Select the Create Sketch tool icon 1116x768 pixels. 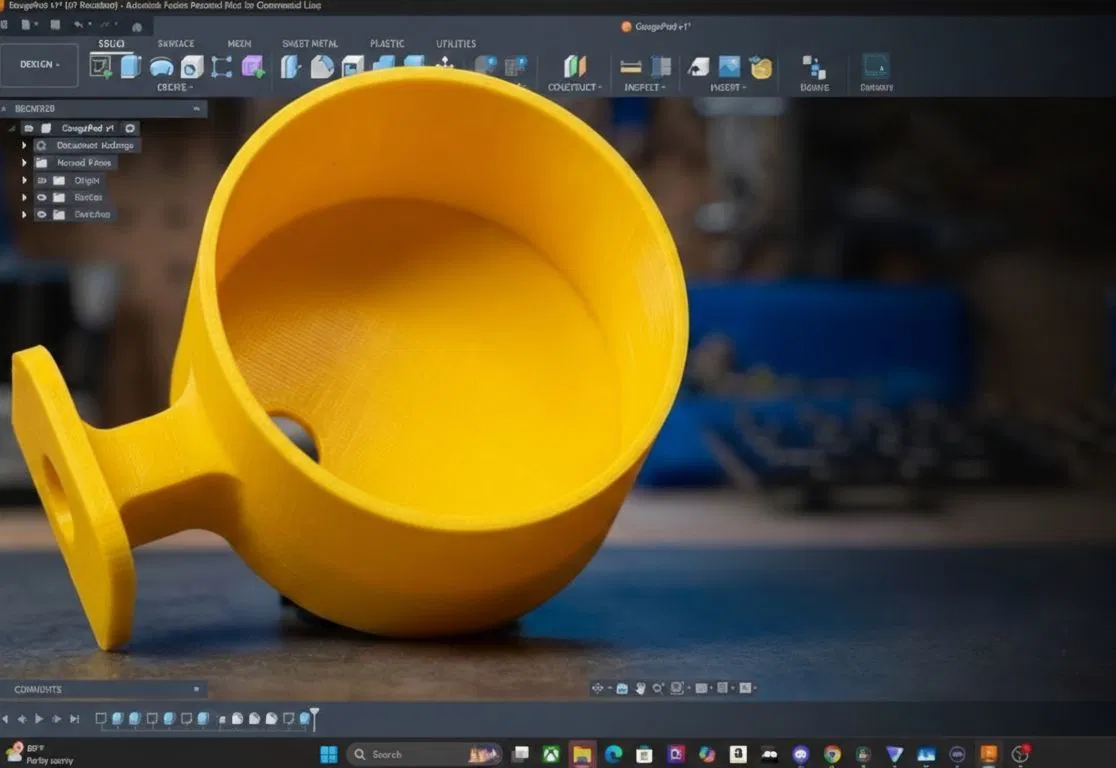coord(100,67)
